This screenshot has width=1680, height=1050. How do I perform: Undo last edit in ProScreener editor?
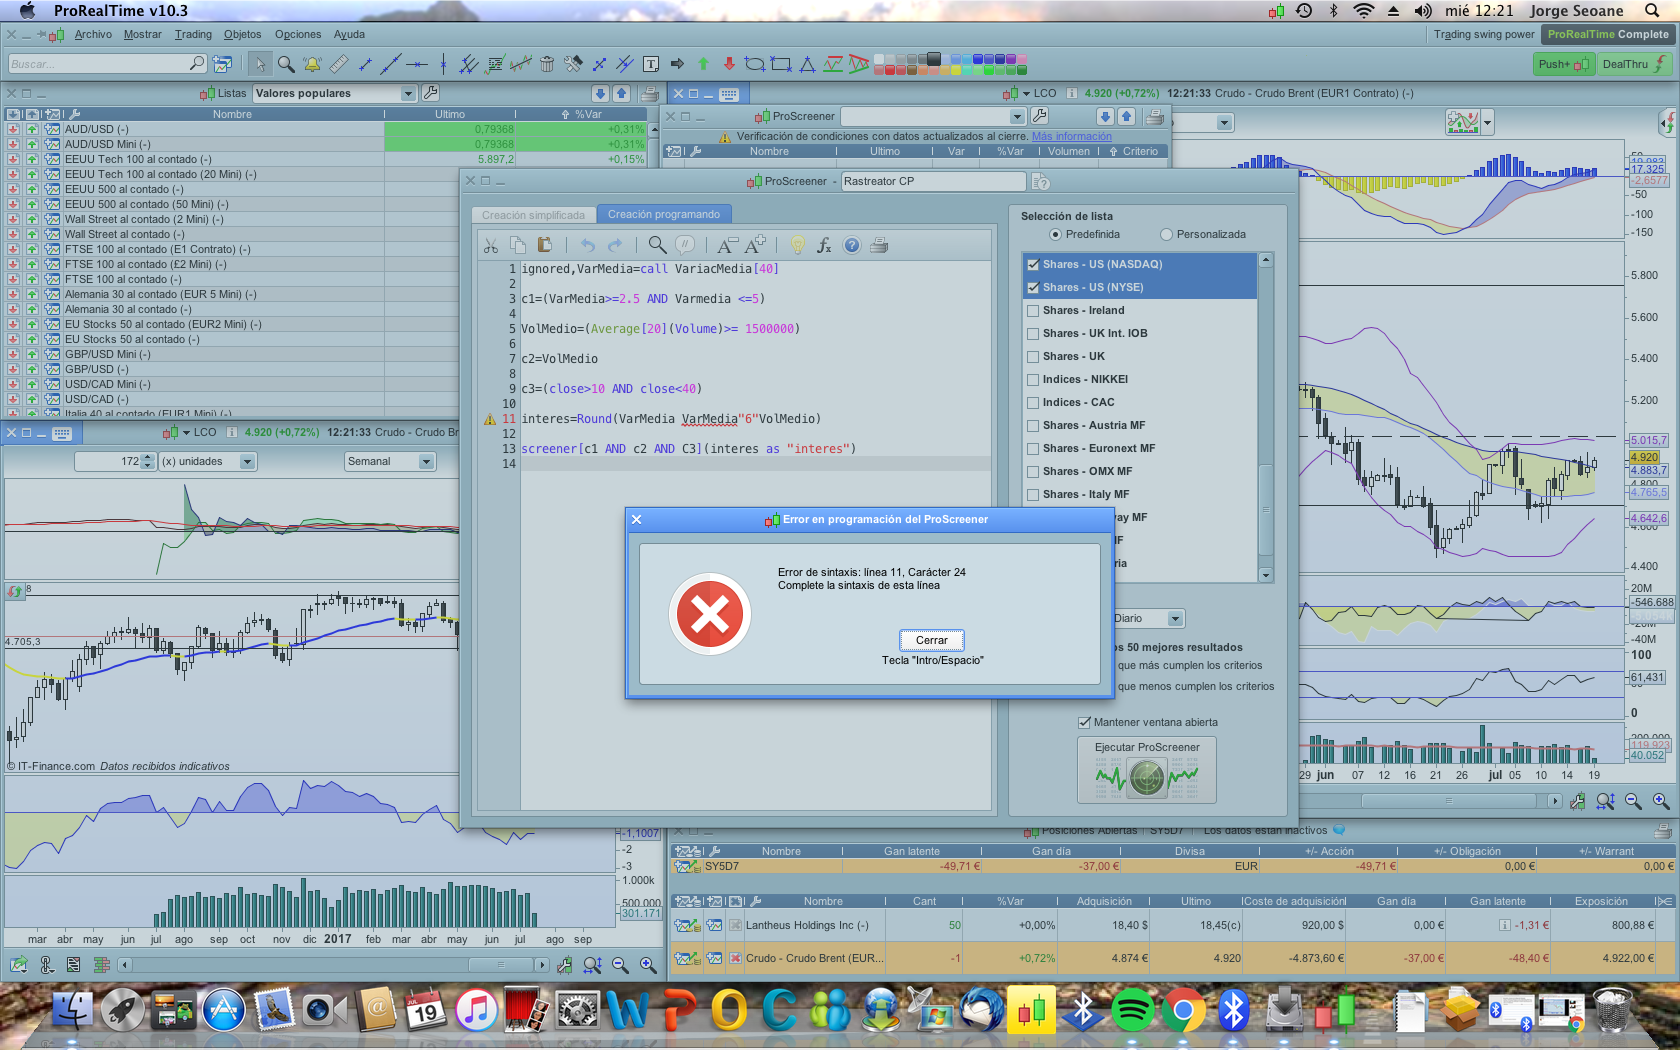588,245
